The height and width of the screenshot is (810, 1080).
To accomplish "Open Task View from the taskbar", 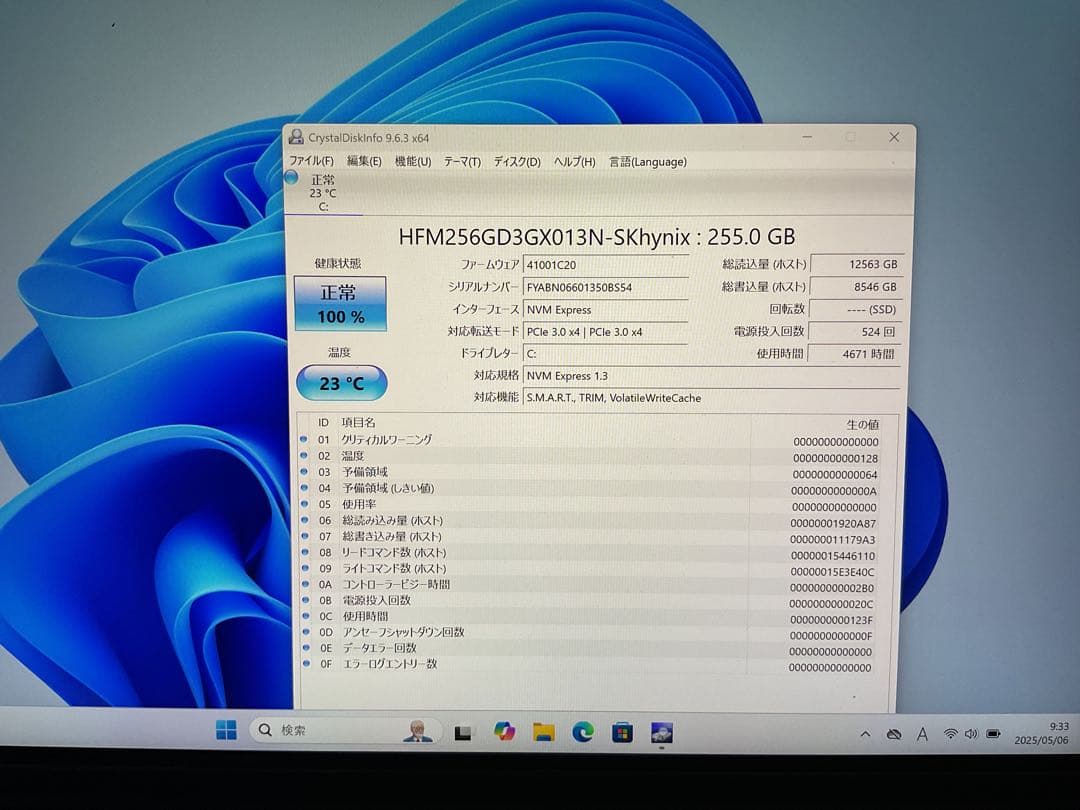I will point(463,732).
